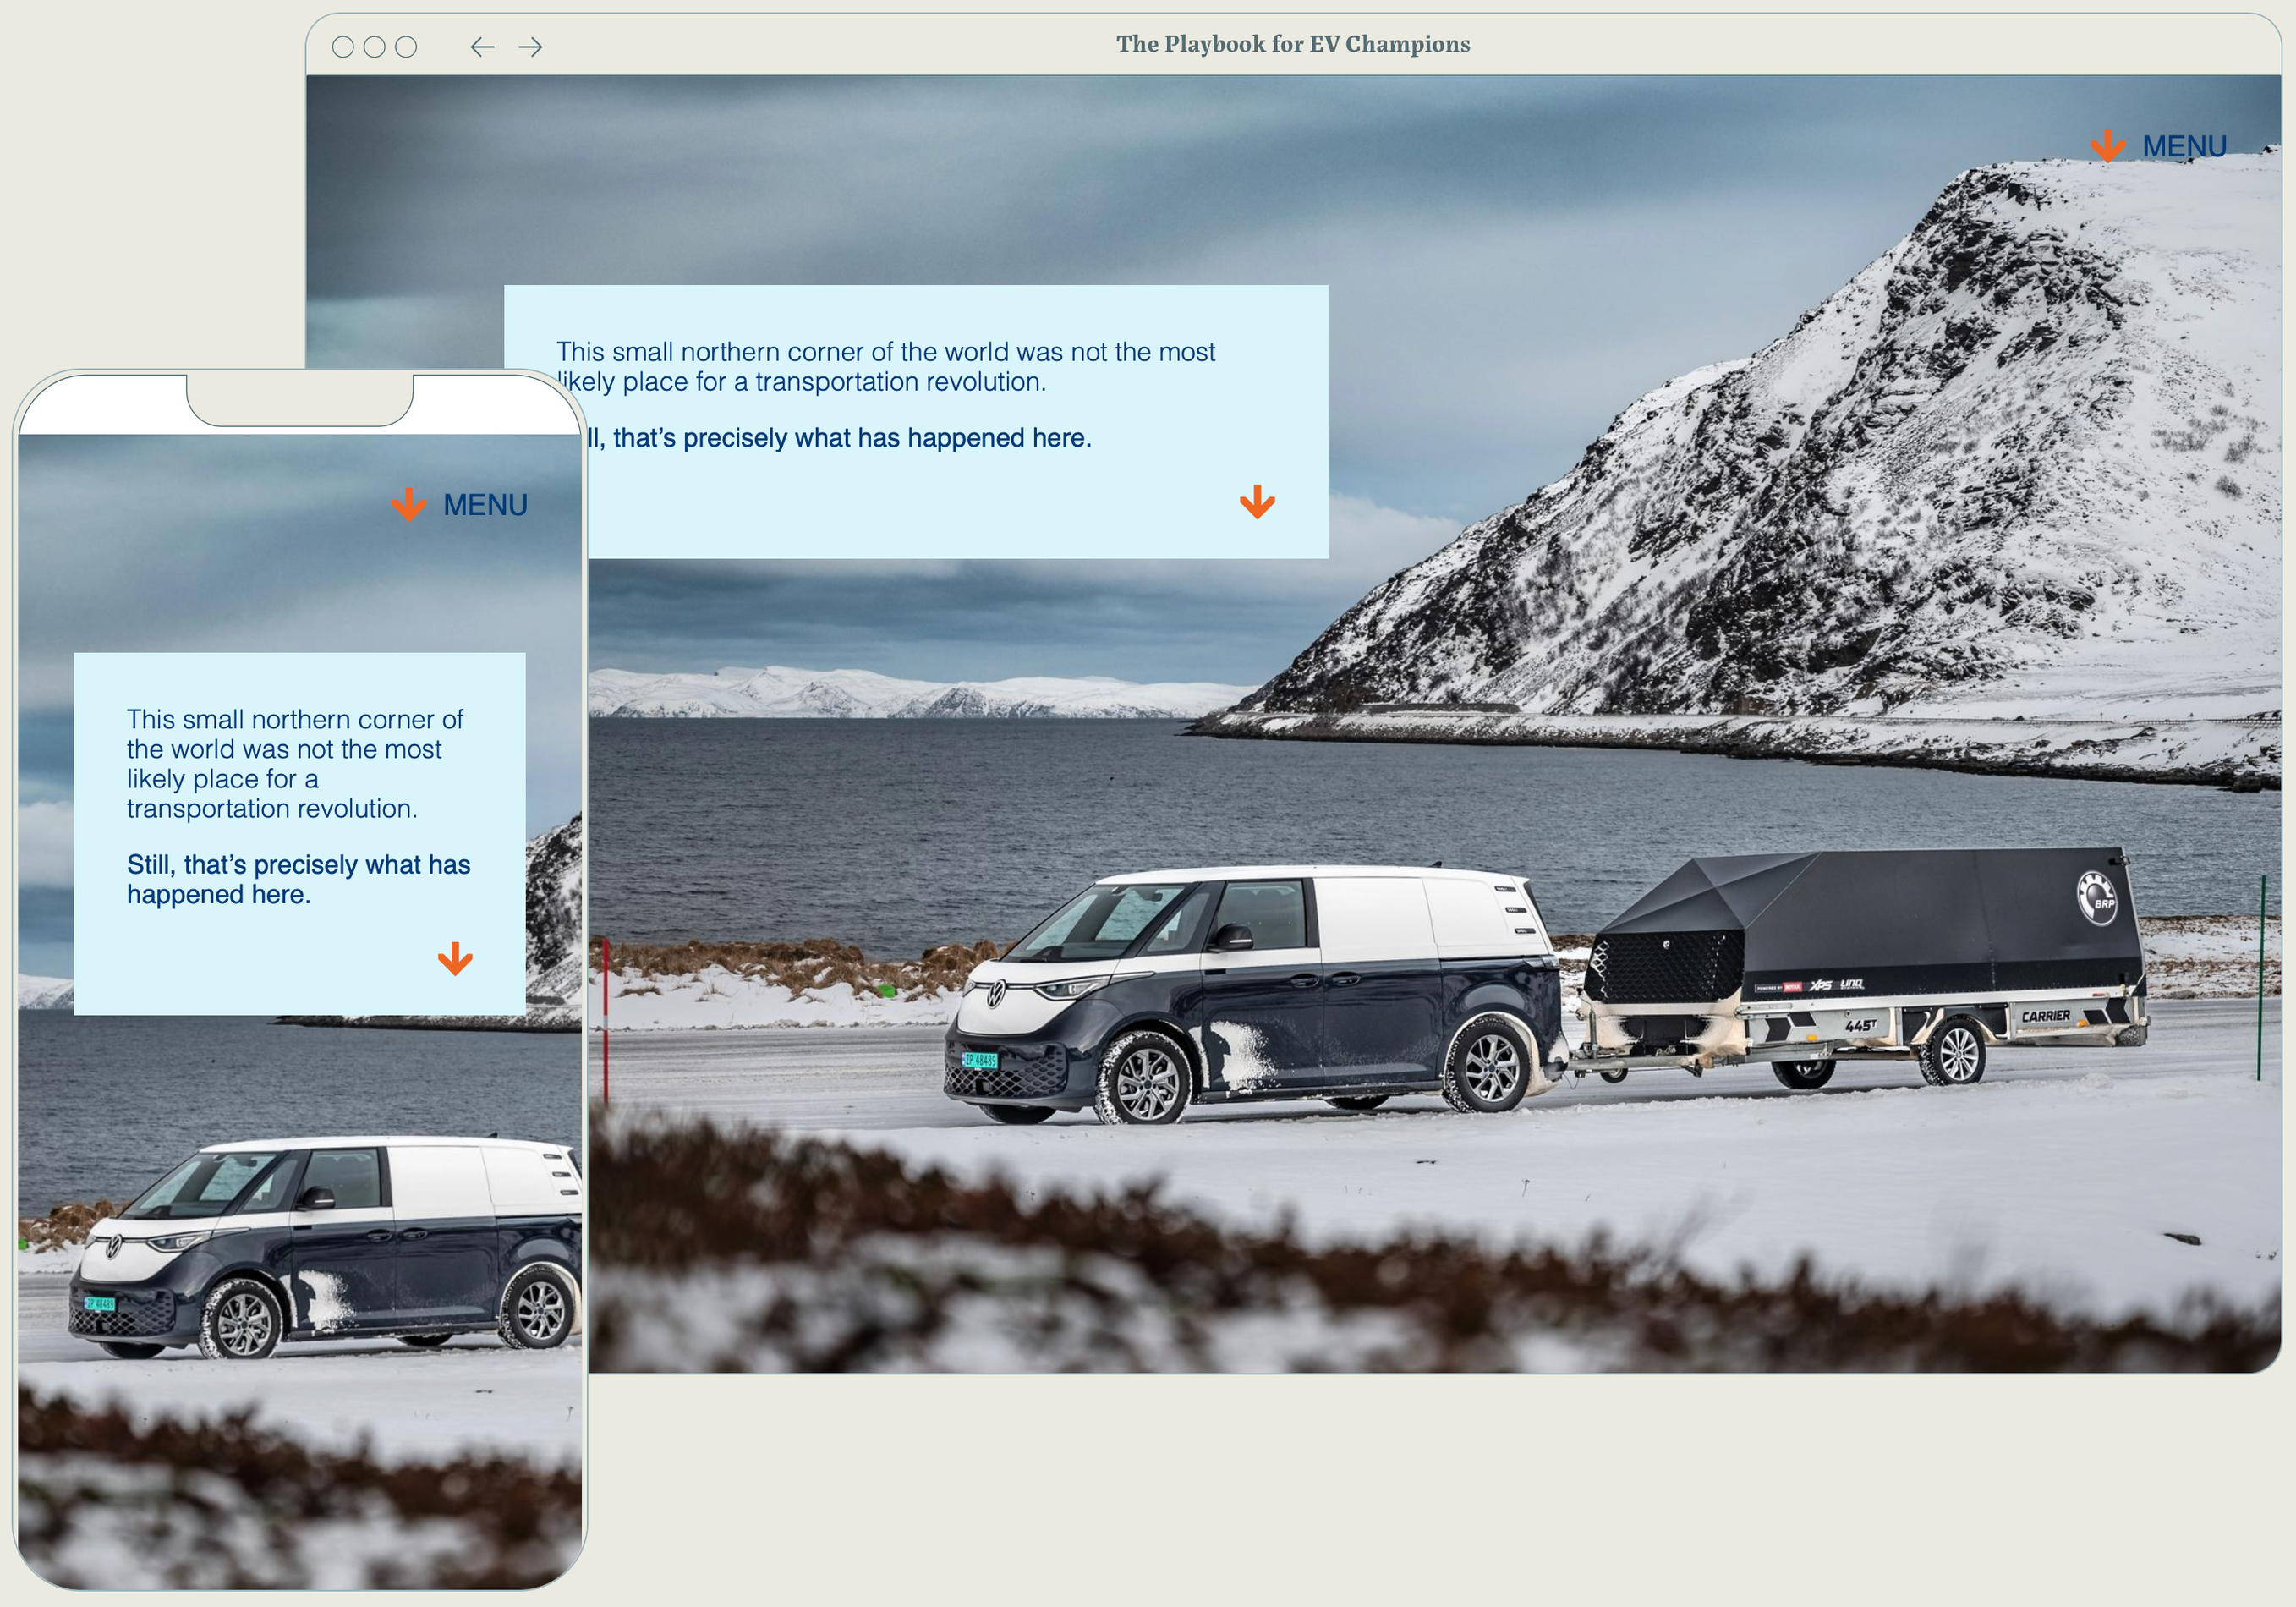
Task: Click the browser back arrow
Action: tap(482, 47)
